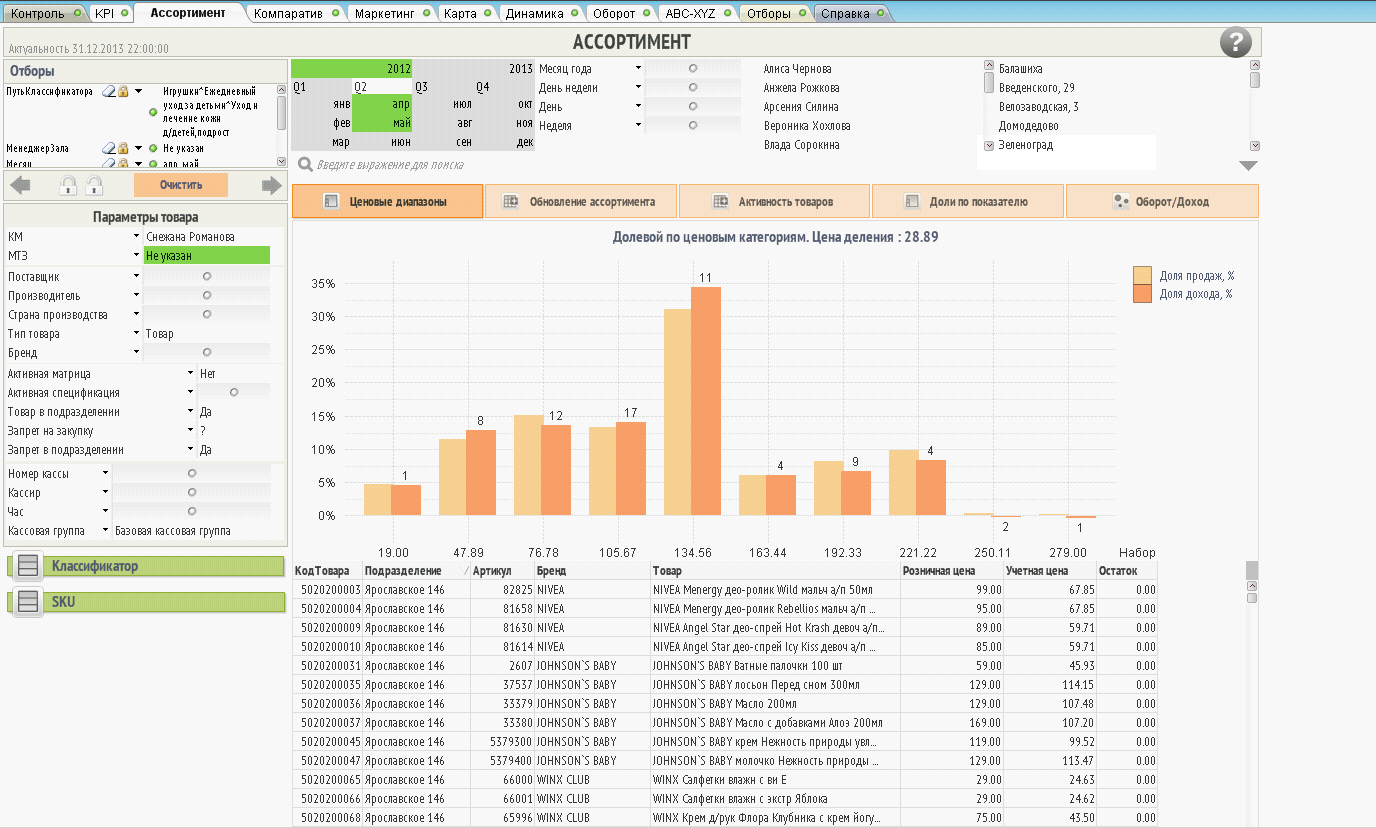Click the Доля продаж legend swatch
Viewport: 1376px width, 828px height.
[x=1143, y=275]
